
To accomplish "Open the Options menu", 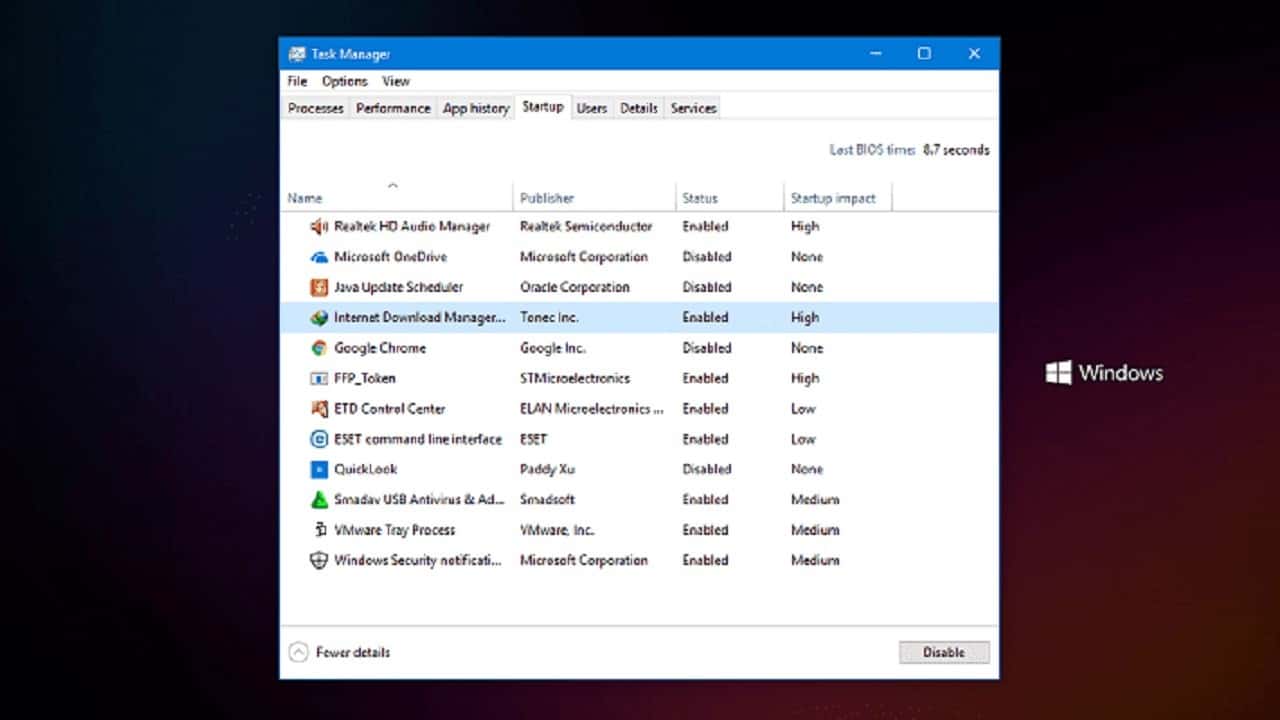I will 345,81.
